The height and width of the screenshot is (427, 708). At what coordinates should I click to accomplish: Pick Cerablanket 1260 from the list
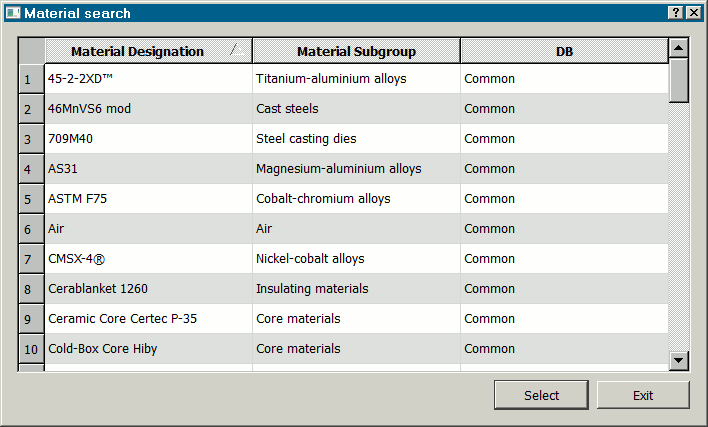(x=98, y=289)
